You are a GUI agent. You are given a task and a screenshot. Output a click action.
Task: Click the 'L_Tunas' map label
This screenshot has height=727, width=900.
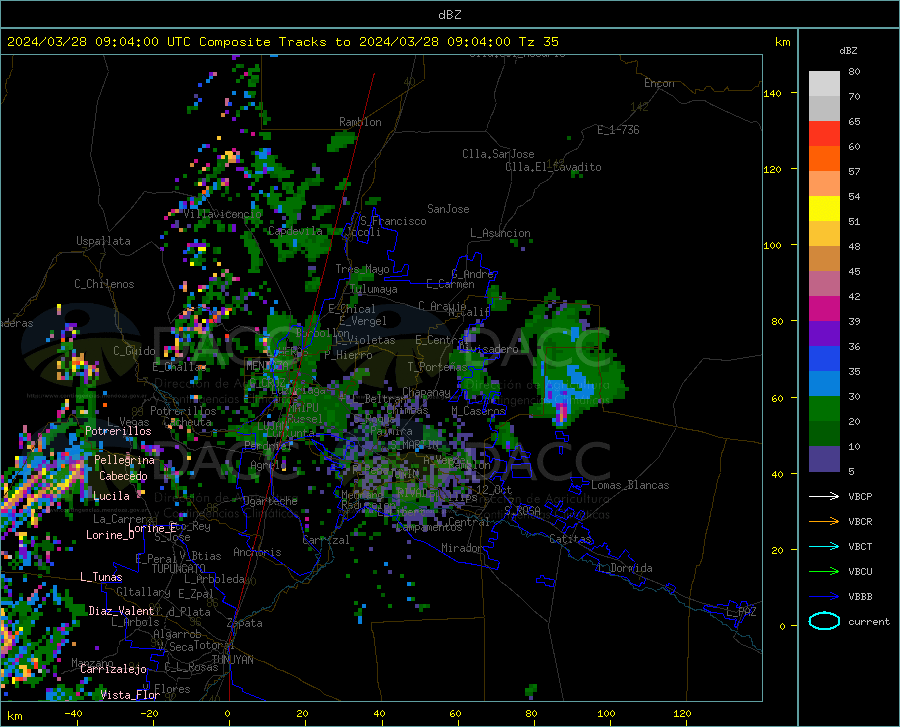pos(101,577)
